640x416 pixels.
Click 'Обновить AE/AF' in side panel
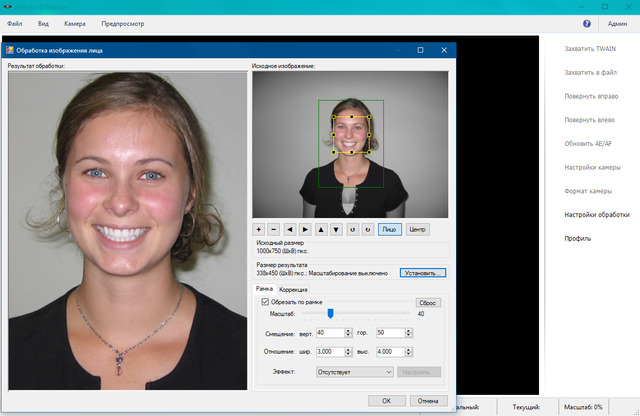tap(588, 144)
